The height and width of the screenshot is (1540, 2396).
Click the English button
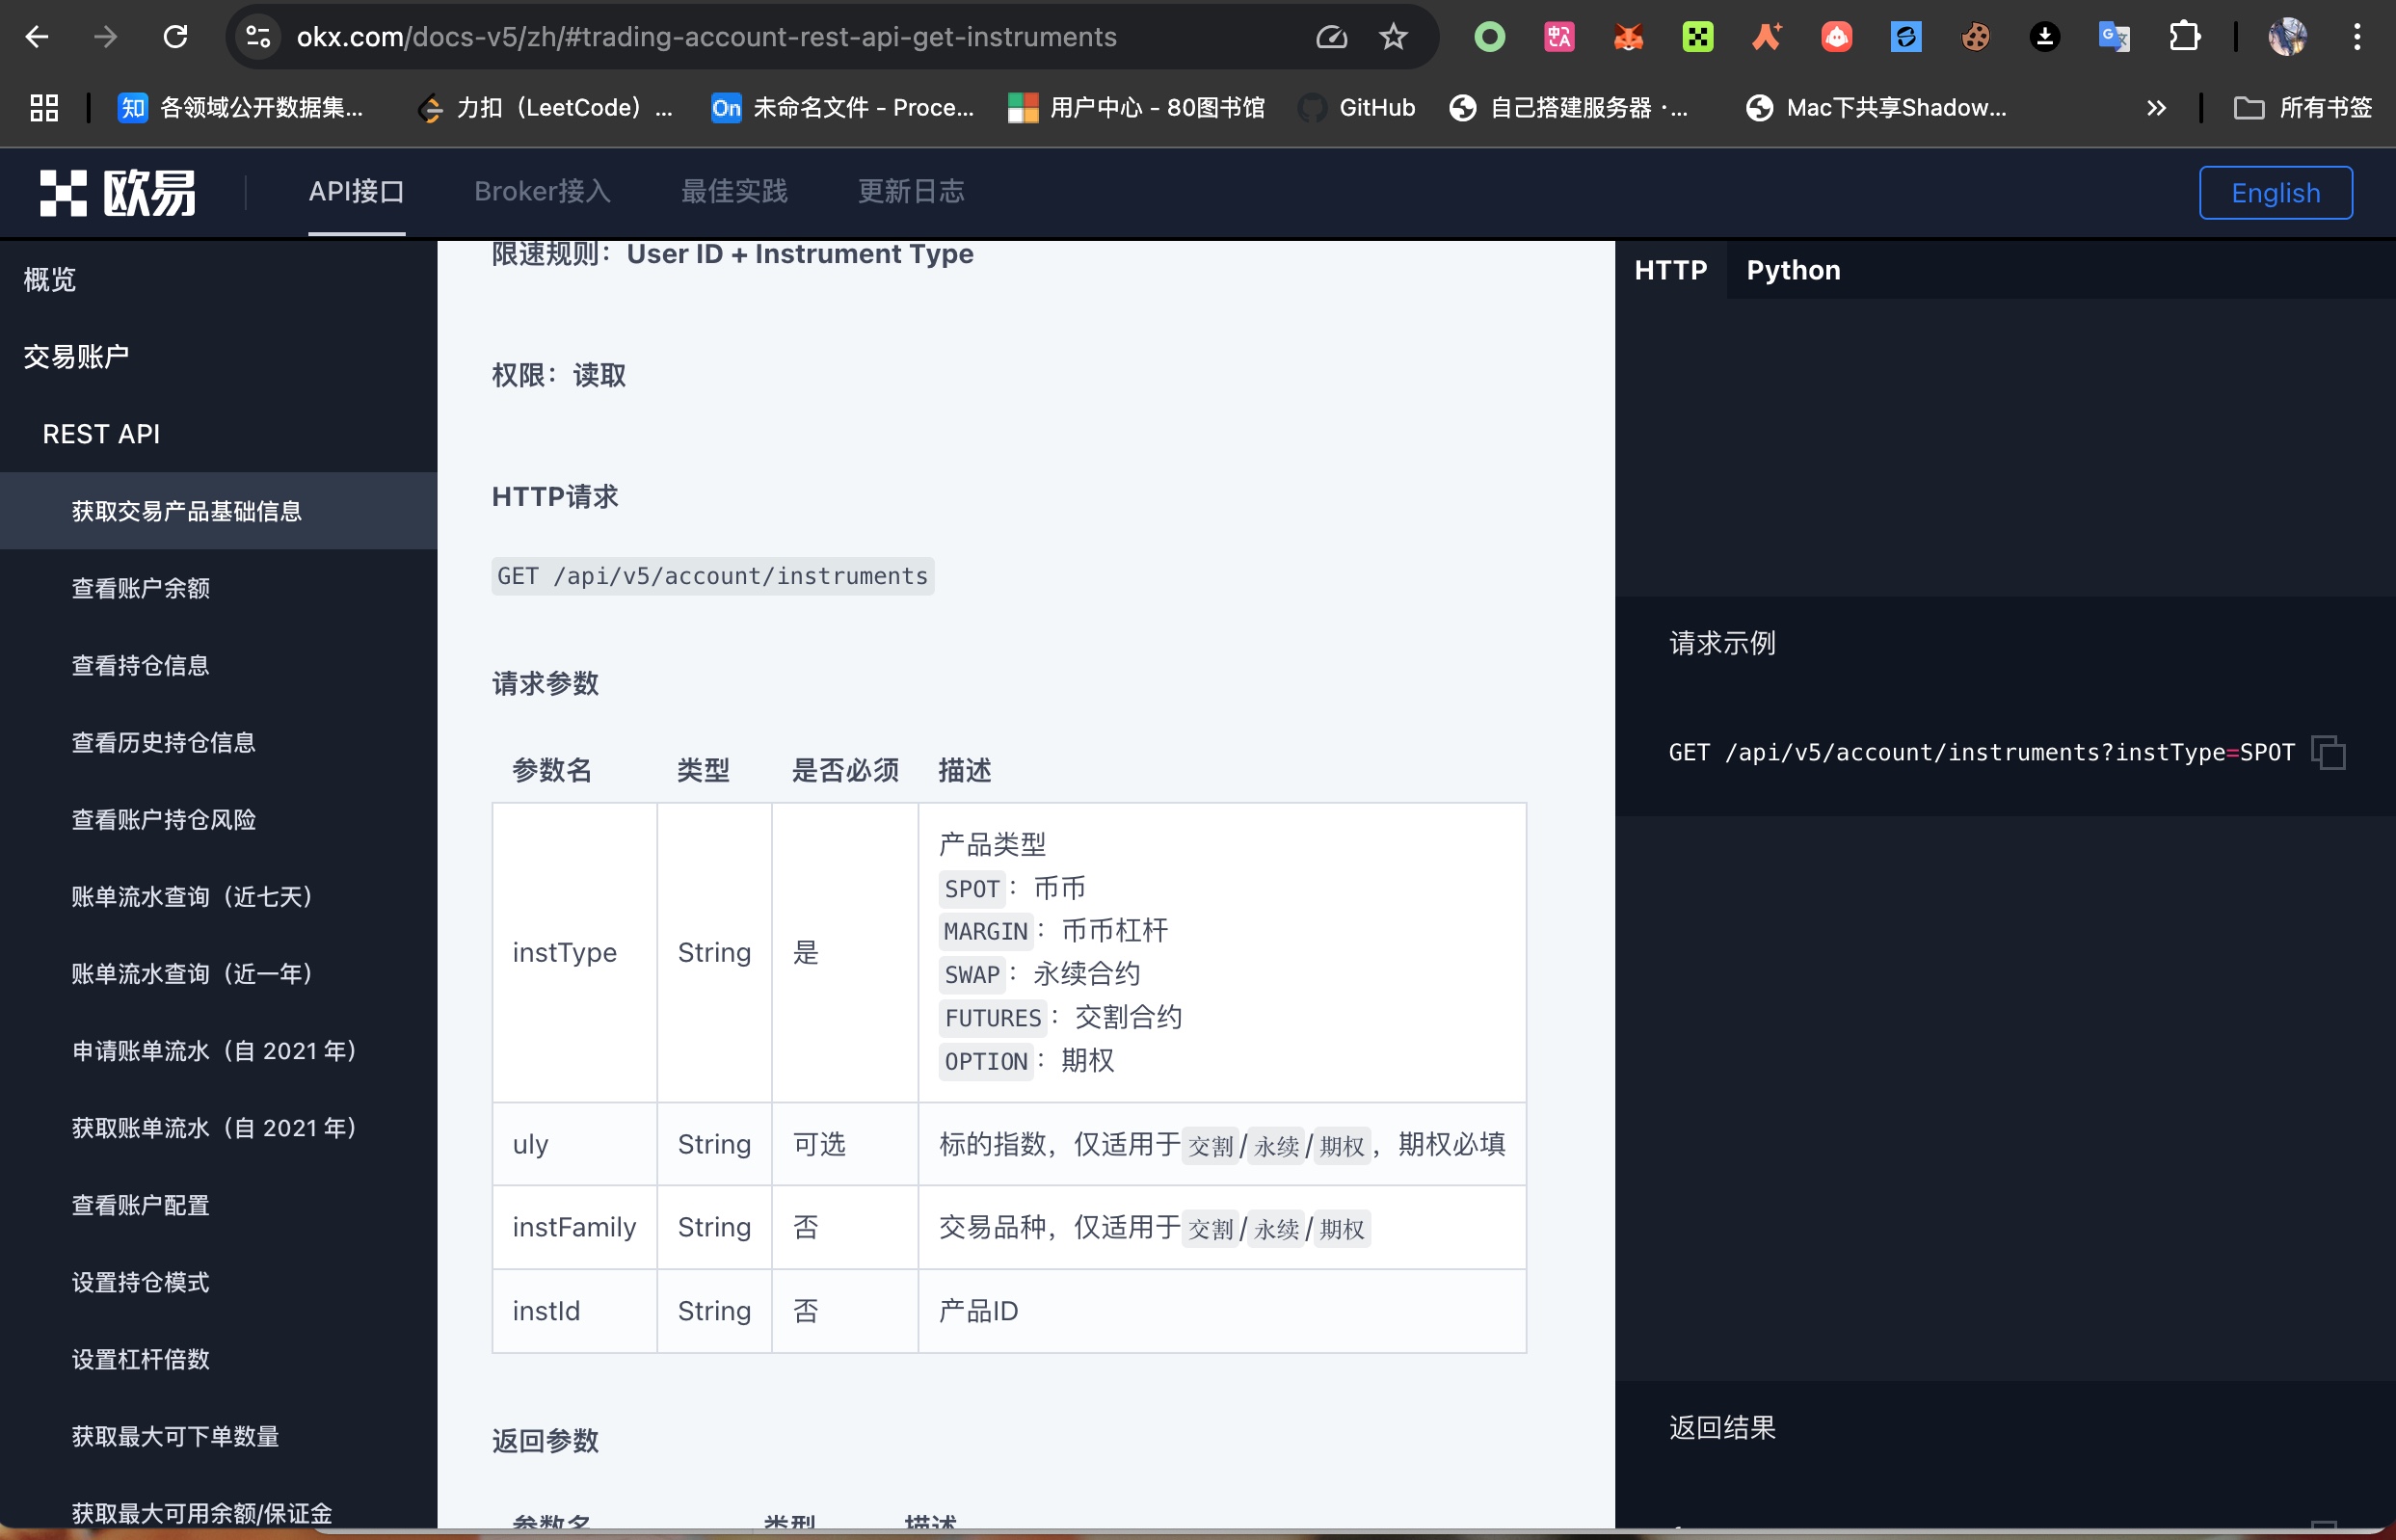2276,192
